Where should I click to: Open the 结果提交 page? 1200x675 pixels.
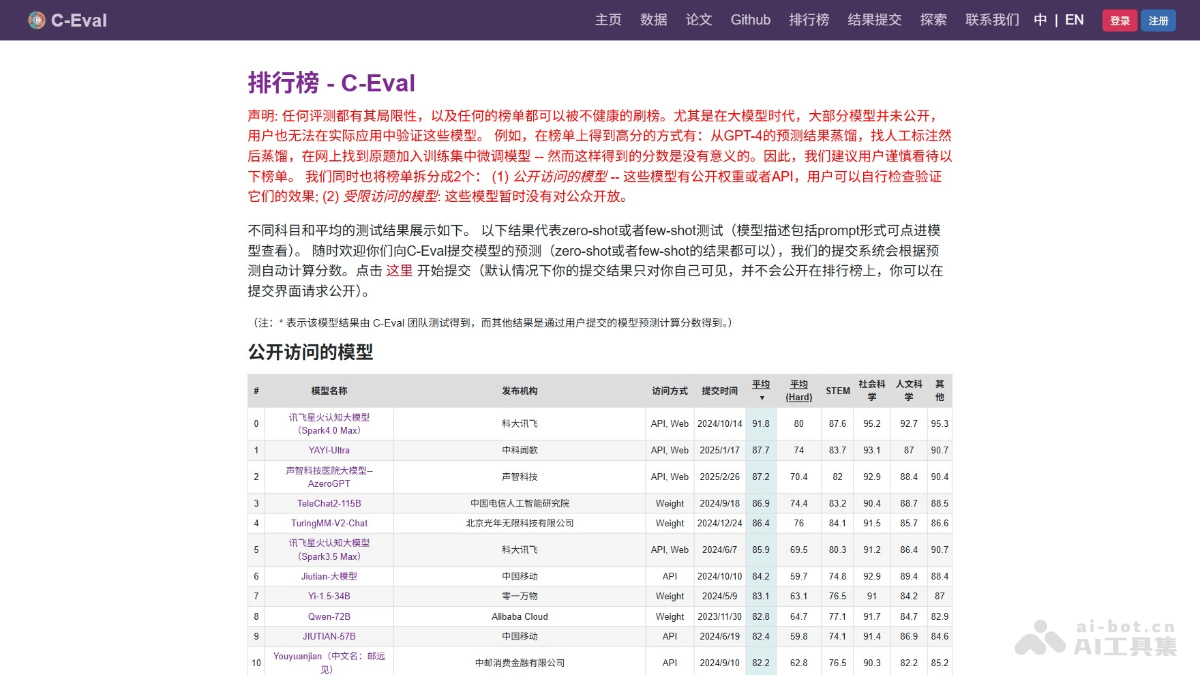coord(874,19)
